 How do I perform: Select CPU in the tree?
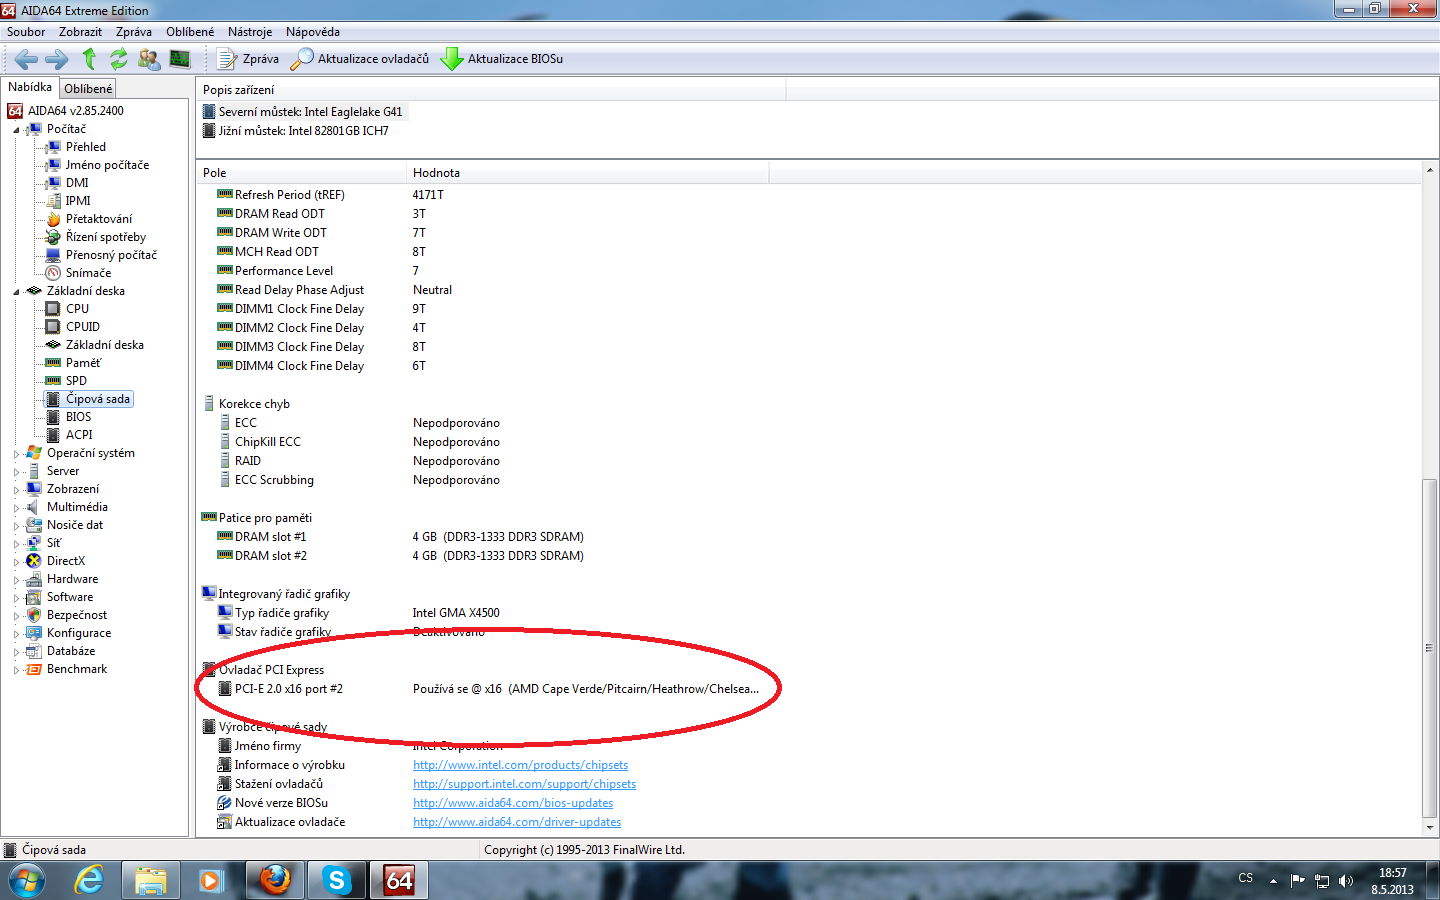pyautogui.click(x=77, y=309)
